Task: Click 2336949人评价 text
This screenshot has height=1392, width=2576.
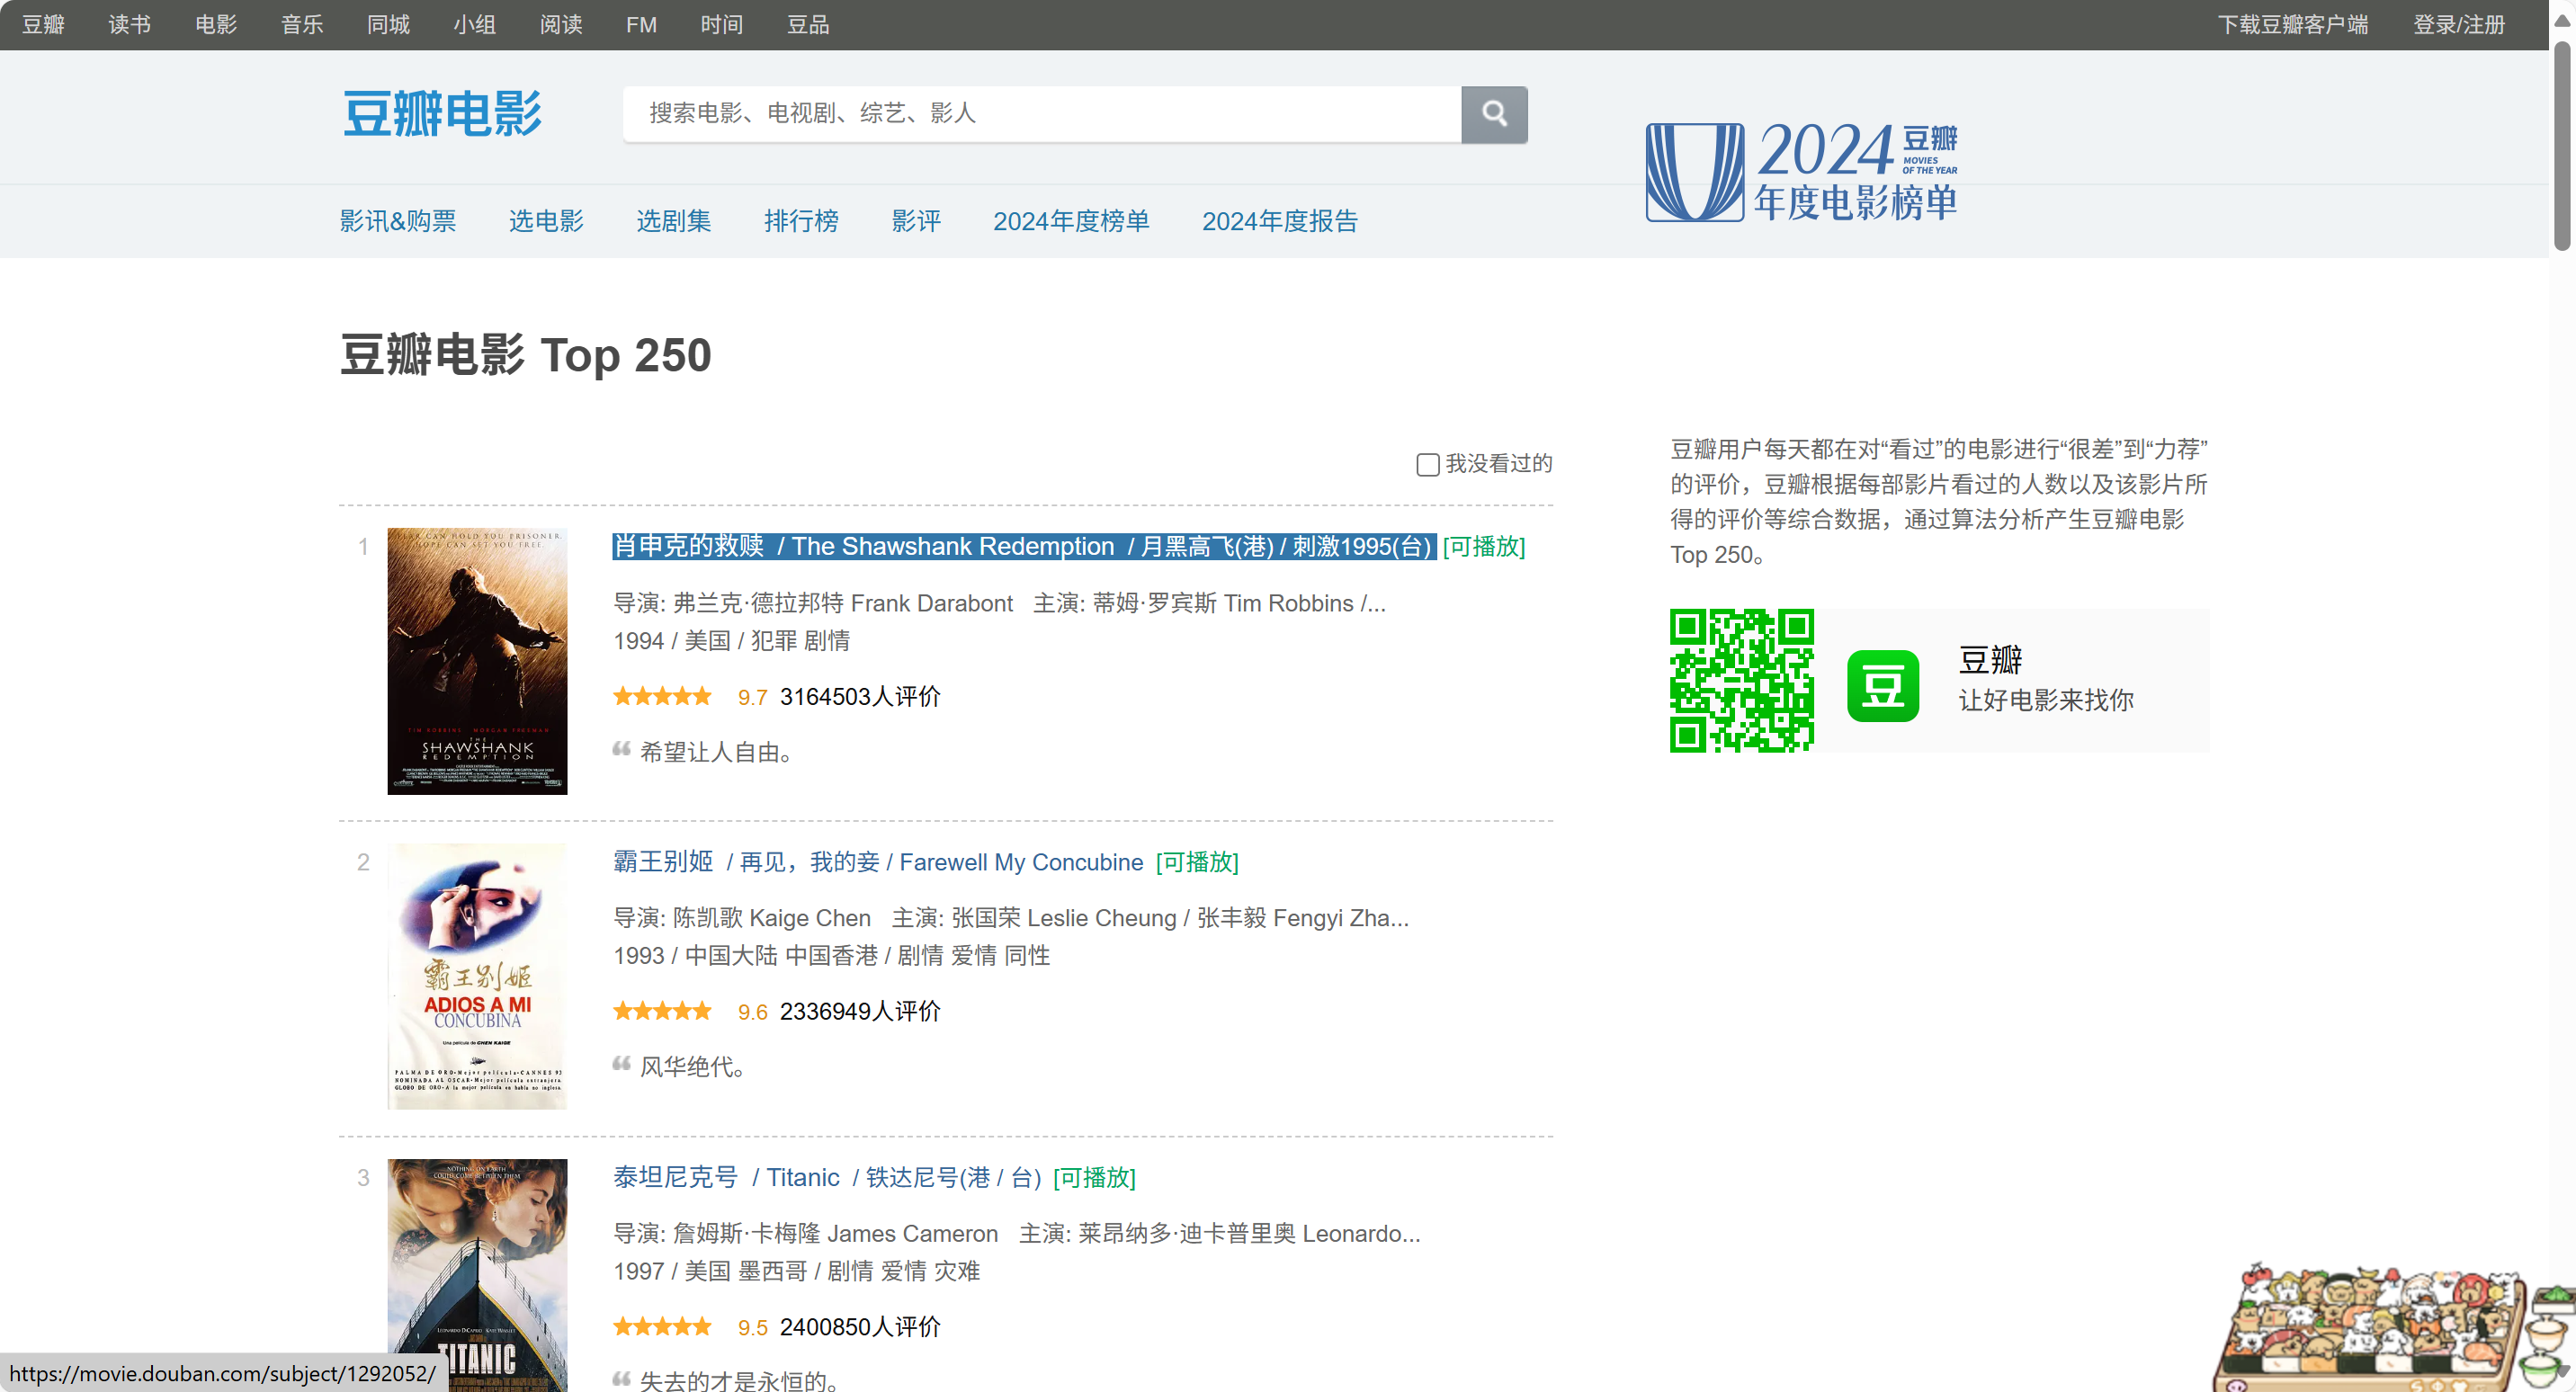Action: 860,1011
